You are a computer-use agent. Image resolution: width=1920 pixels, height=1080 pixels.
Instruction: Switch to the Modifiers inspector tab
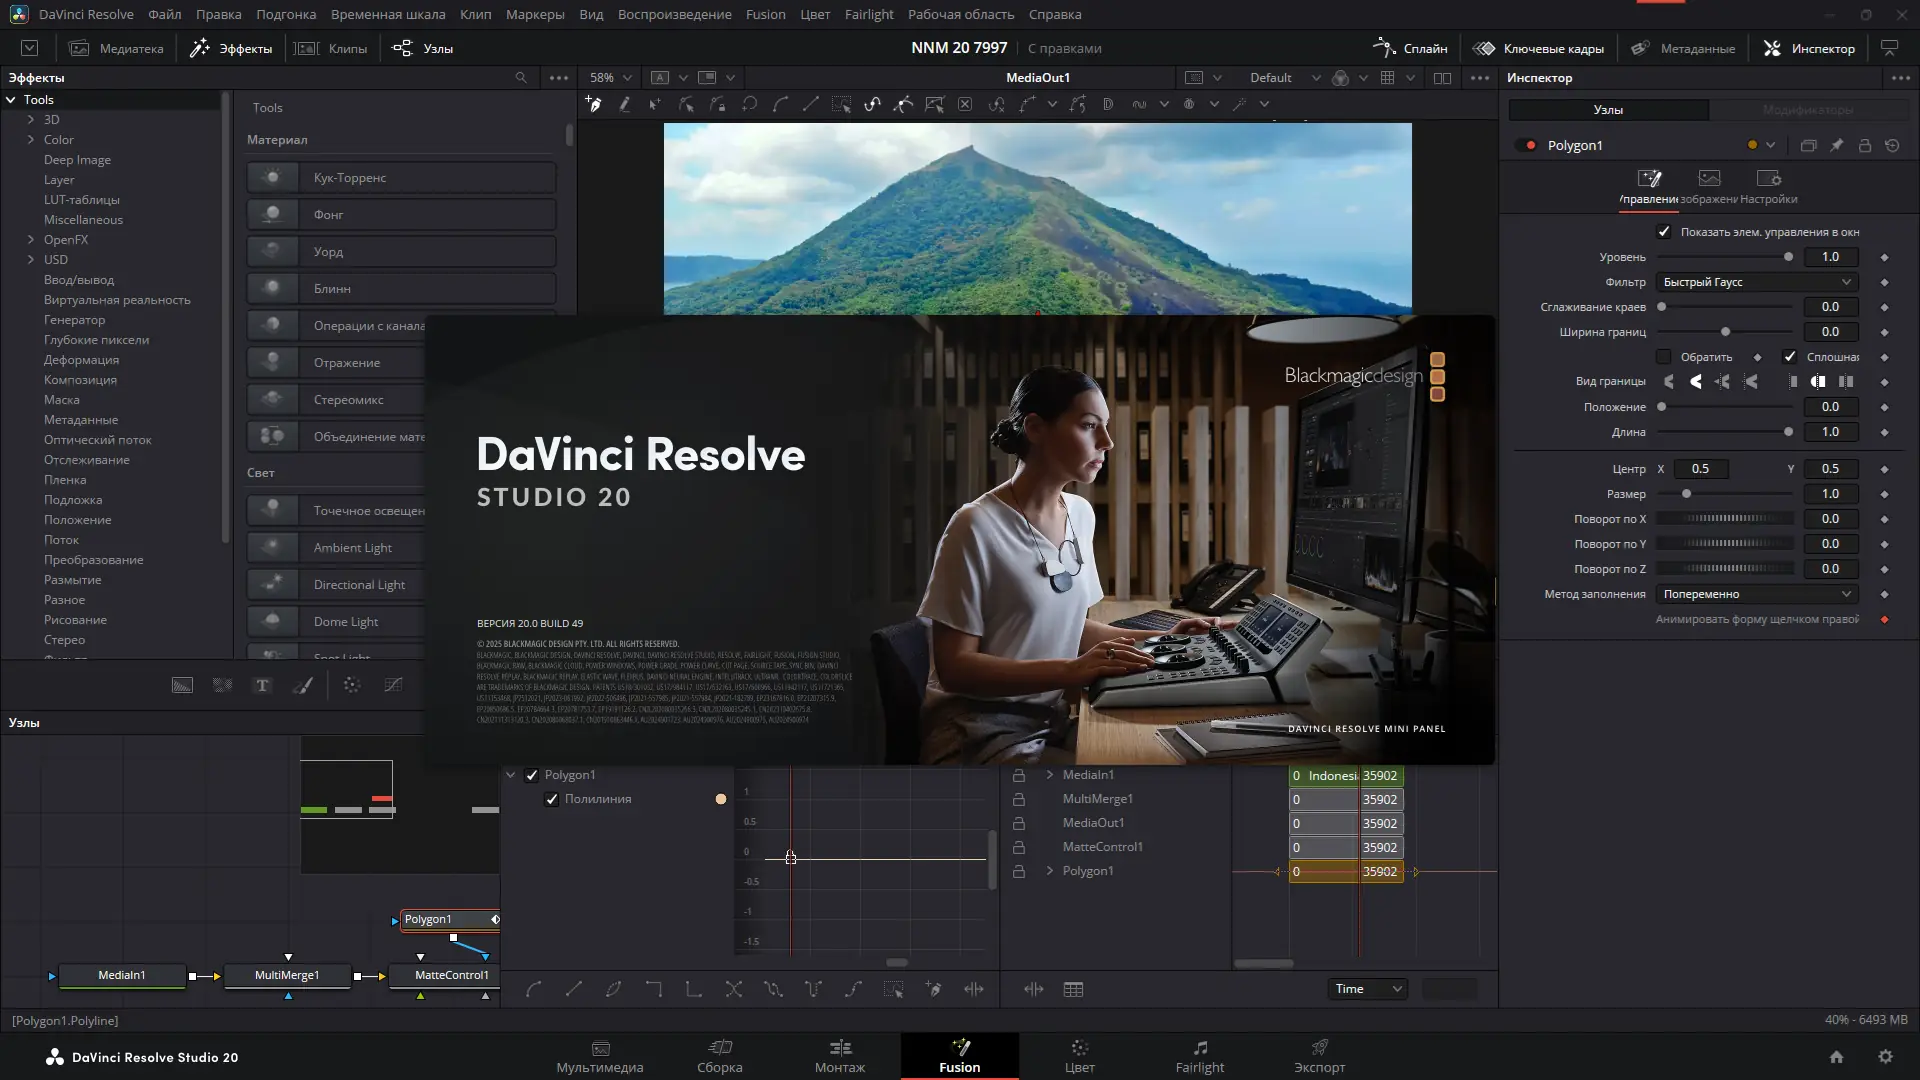click(1806, 110)
